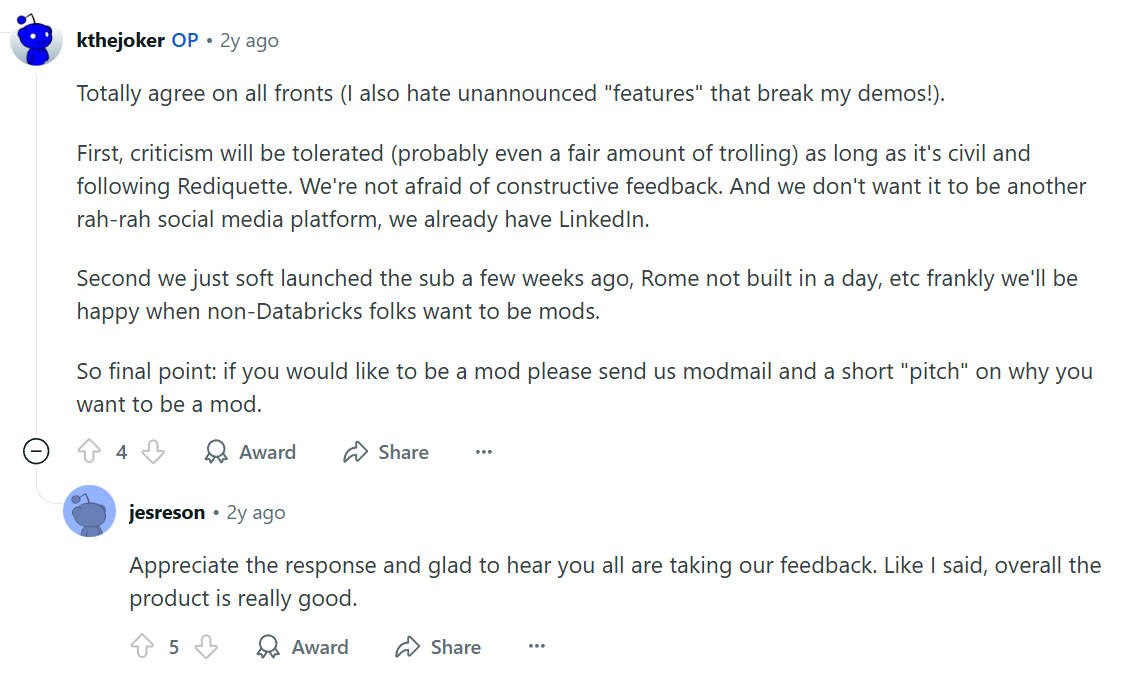
Task: Click the vote count on jesreson's reply
Action: point(174,646)
